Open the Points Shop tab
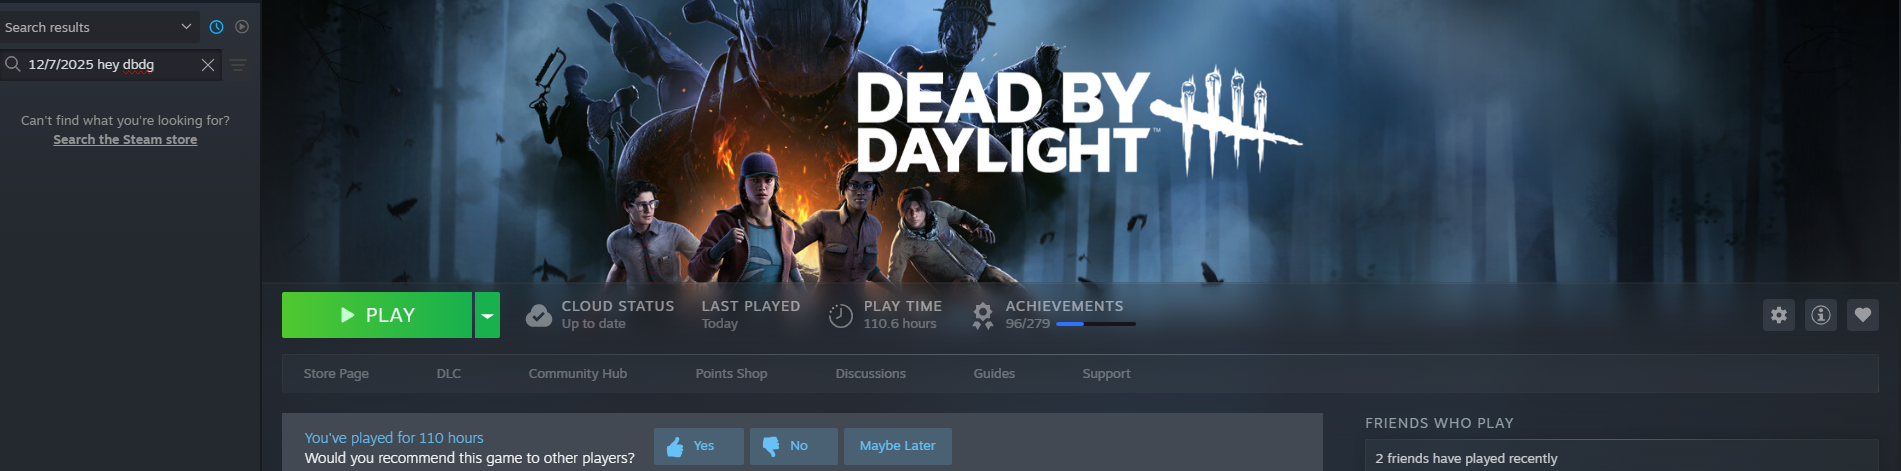 pos(732,374)
